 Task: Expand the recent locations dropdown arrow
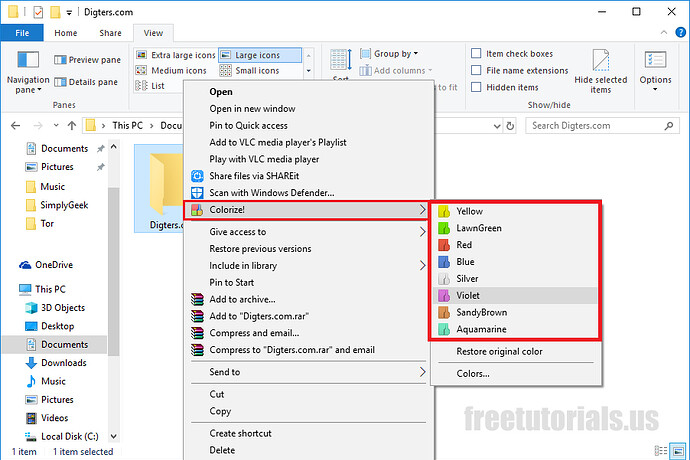pyautogui.click(x=56, y=126)
